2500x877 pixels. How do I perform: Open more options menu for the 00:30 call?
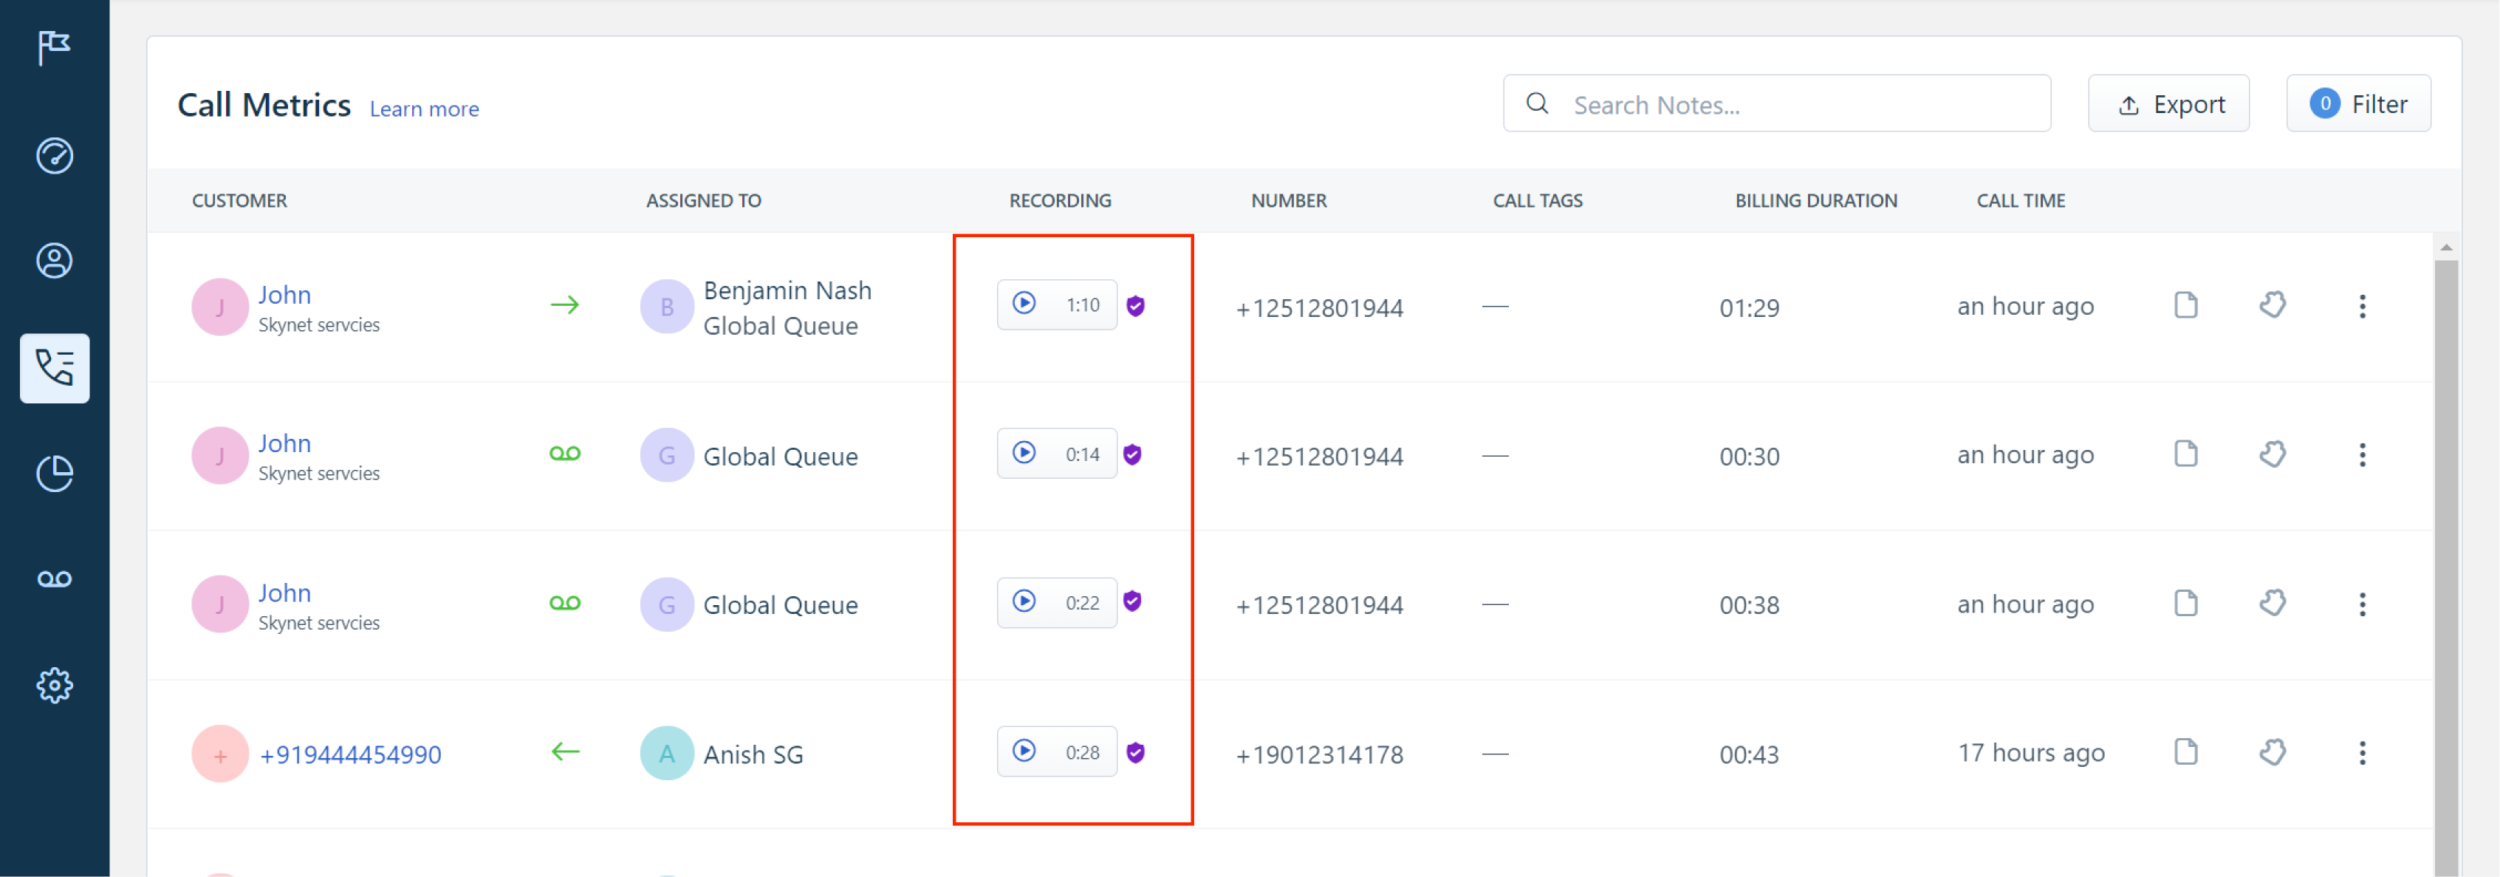(x=2362, y=455)
